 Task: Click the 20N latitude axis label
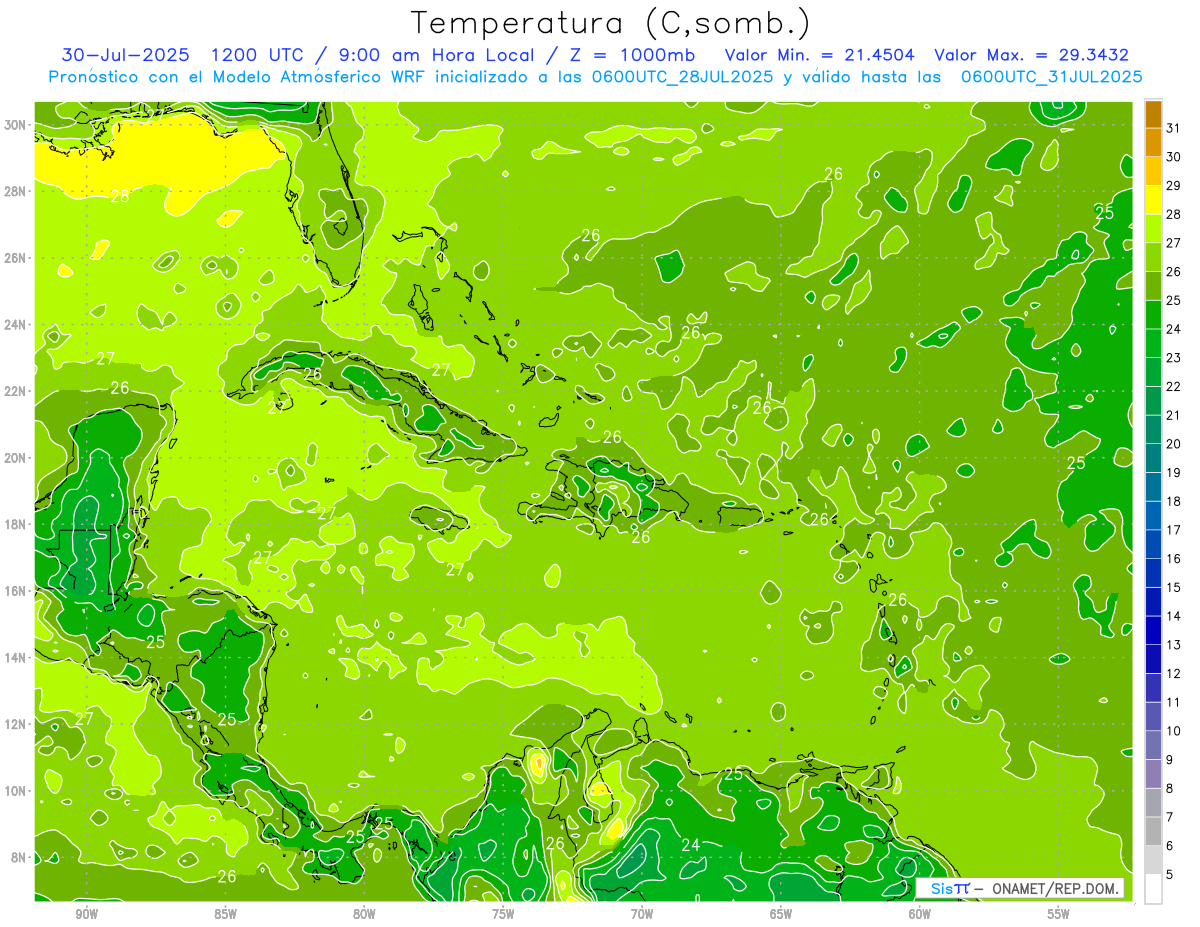click(17, 458)
